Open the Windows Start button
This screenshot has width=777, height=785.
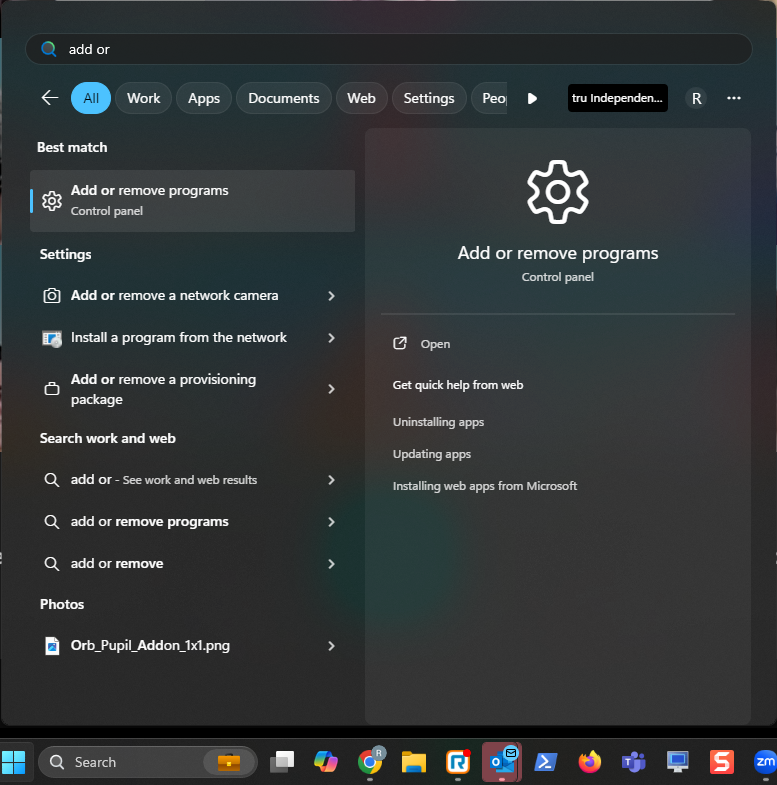14,762
